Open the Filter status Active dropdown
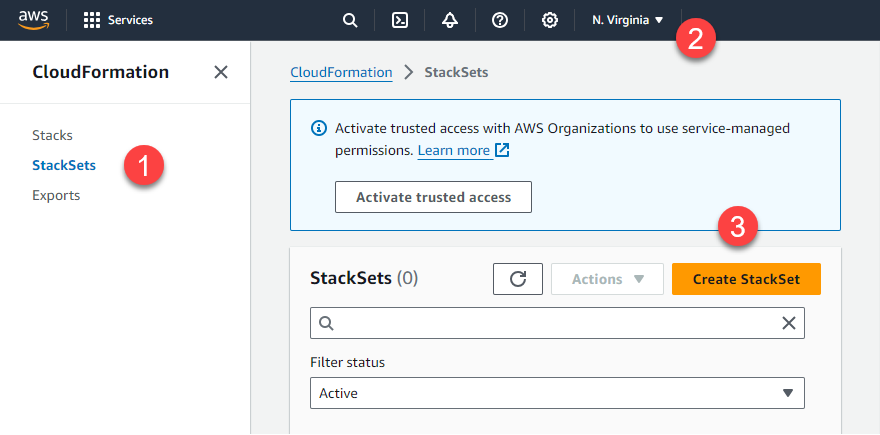The width and height of the screenshot is (880, 435). 557,393
